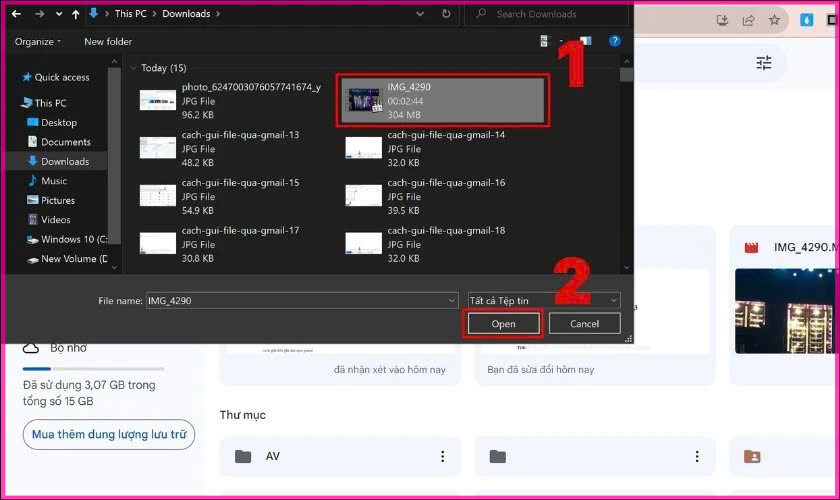
Task: Click browser share page icon
Action: pos(748,20)
